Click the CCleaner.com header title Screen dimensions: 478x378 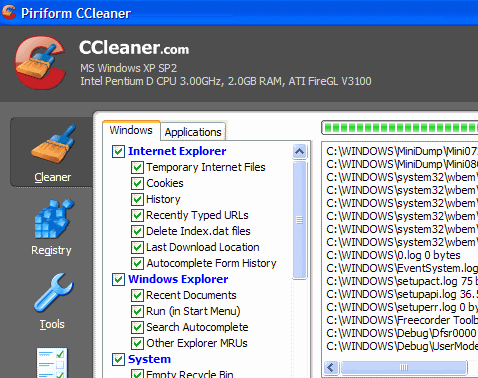(134, 48)
